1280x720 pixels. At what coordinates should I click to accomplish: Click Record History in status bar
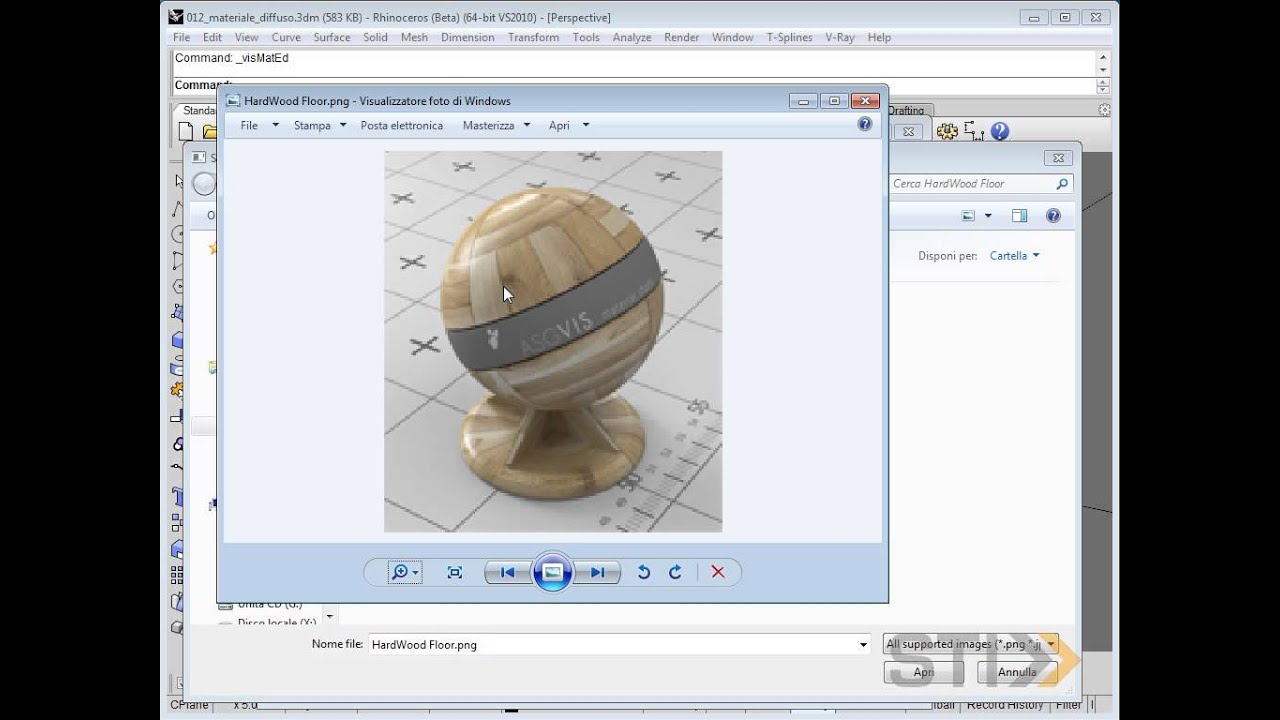pos(1005,705)
